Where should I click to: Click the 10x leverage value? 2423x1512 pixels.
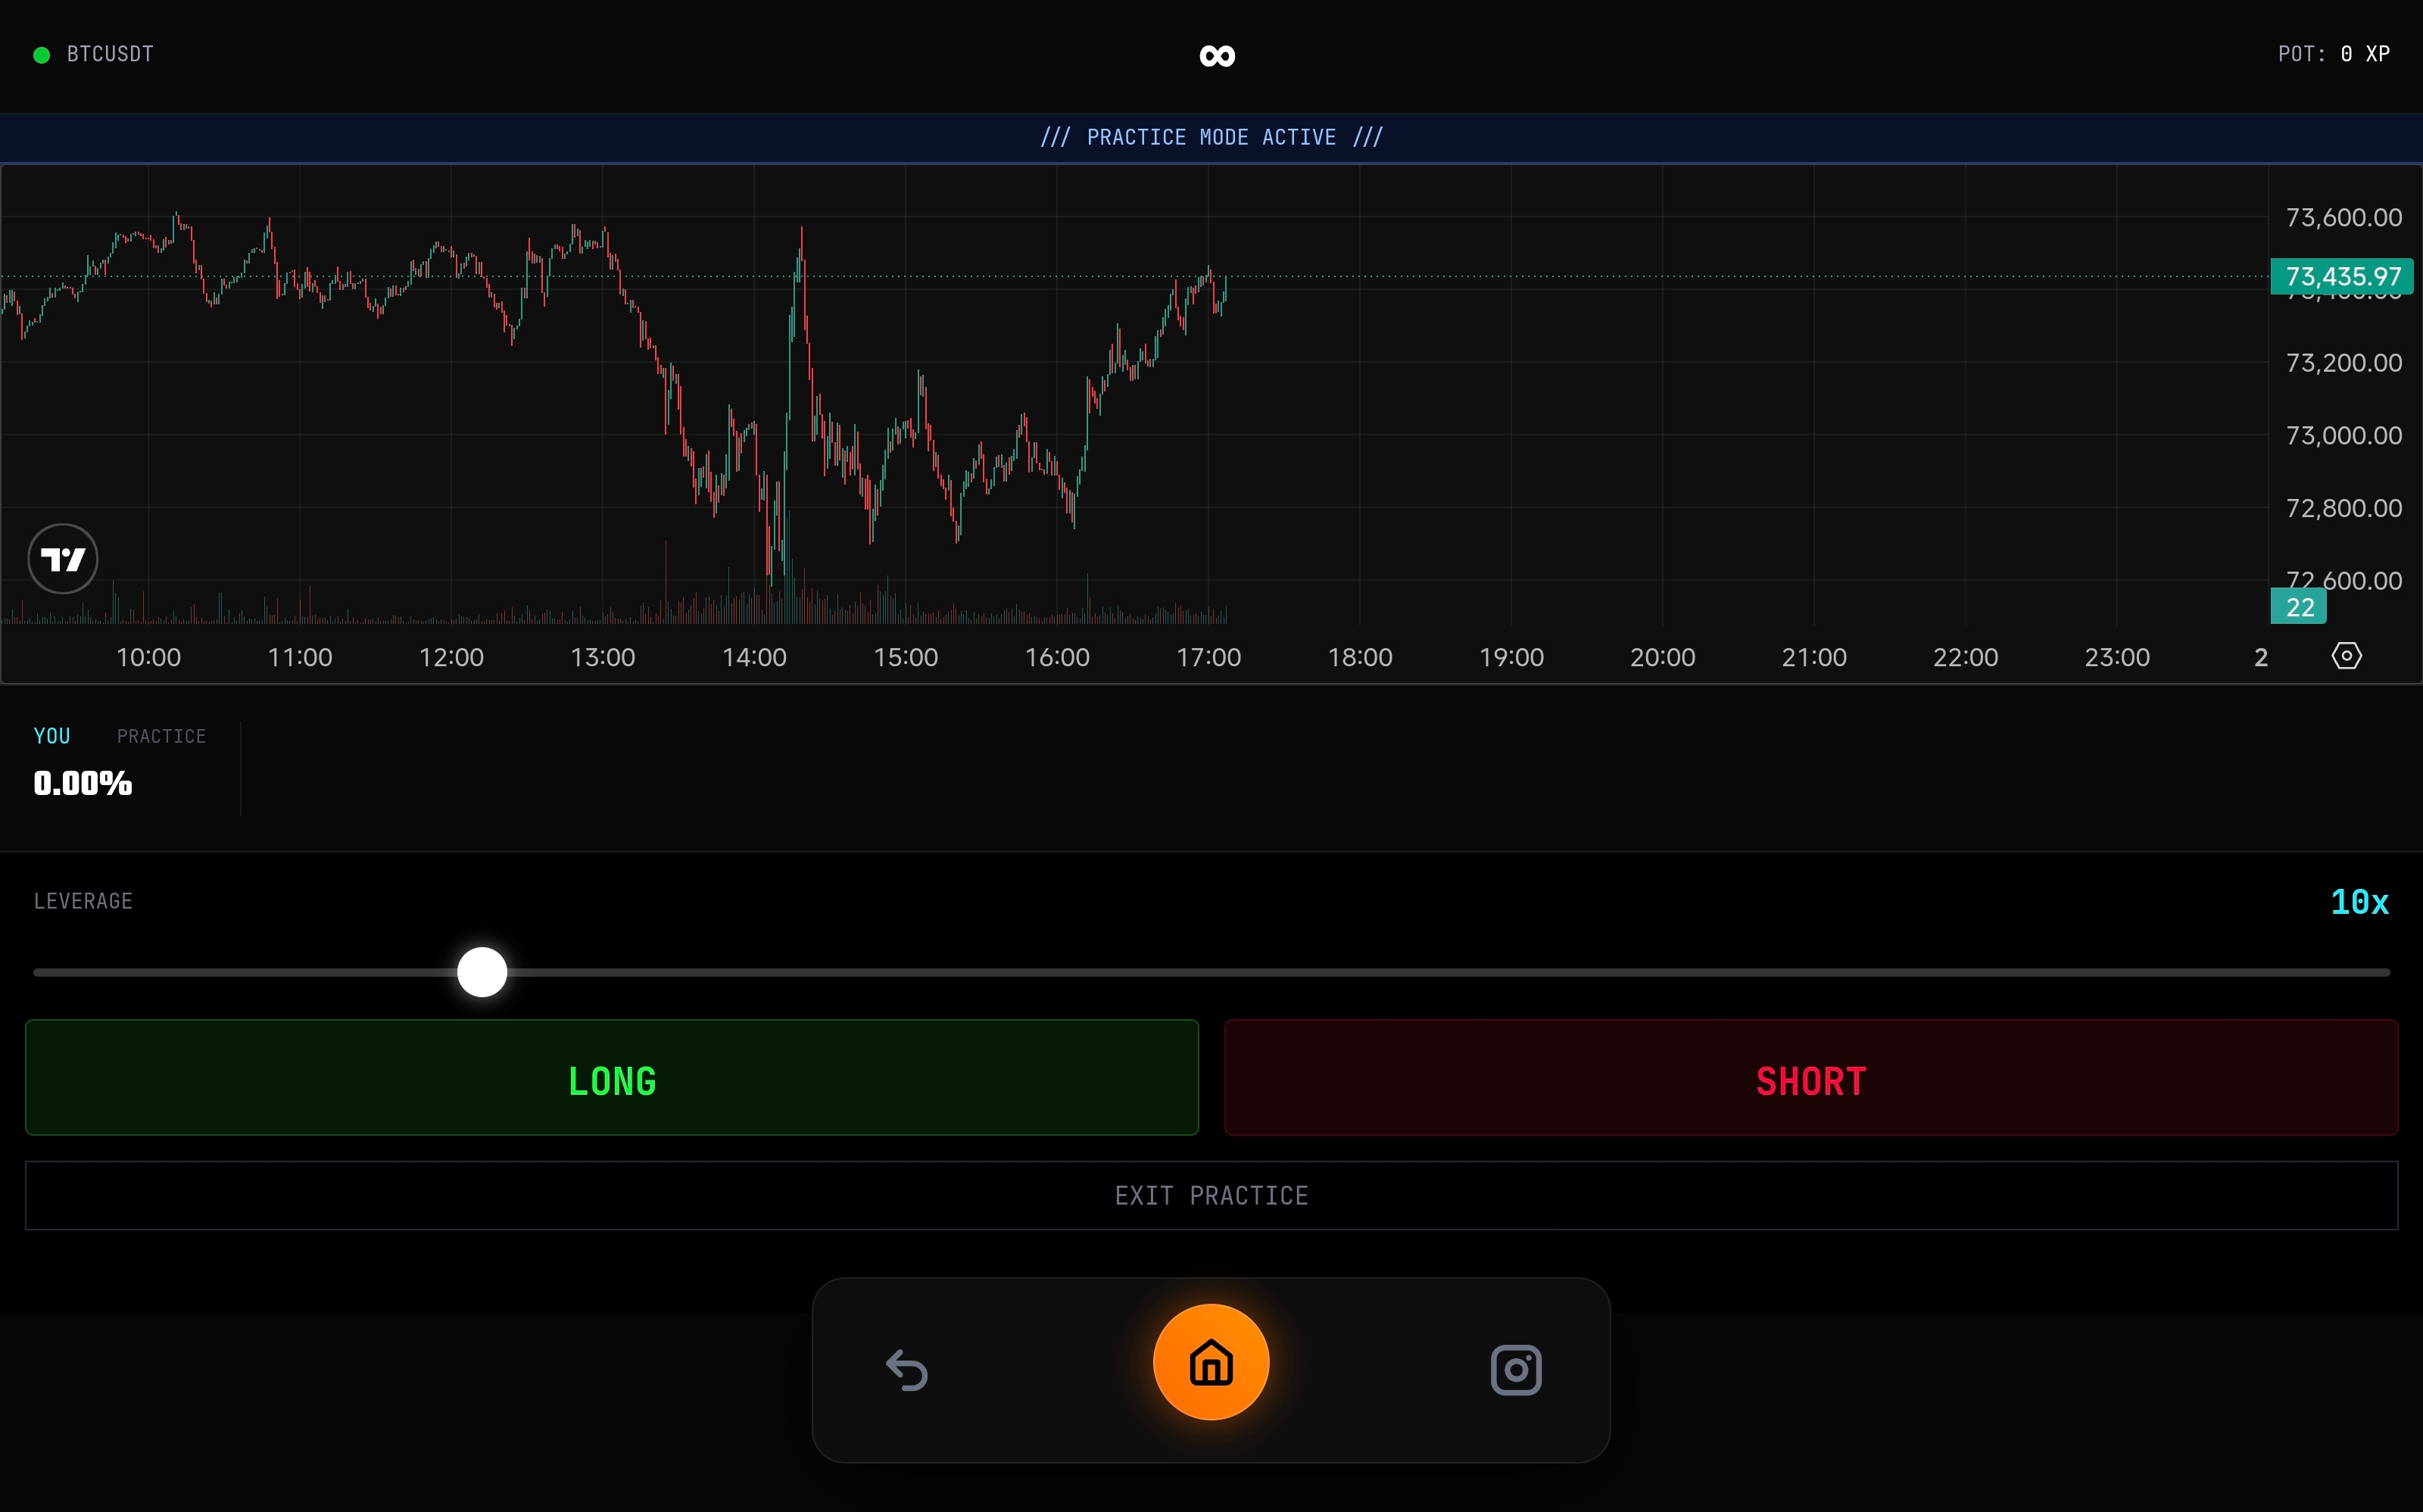pos(2360,903)
